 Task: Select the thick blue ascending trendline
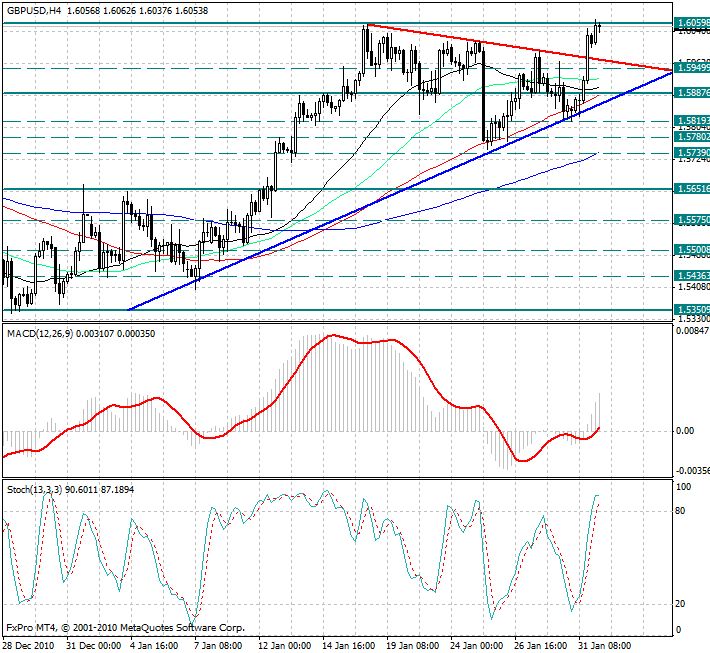(398, 192)
